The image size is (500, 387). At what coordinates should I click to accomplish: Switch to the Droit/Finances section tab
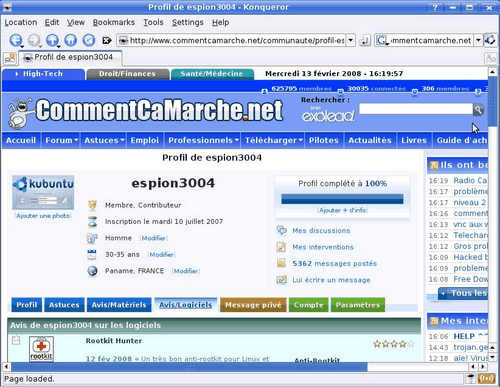click(127, 74)
